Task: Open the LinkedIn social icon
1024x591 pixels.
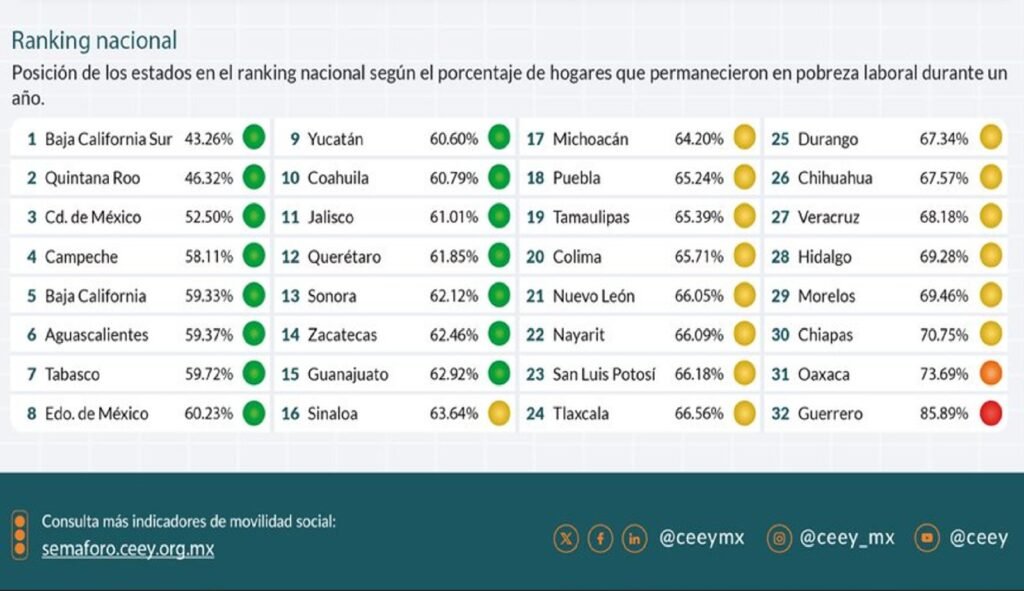Action: coord(634,539)
